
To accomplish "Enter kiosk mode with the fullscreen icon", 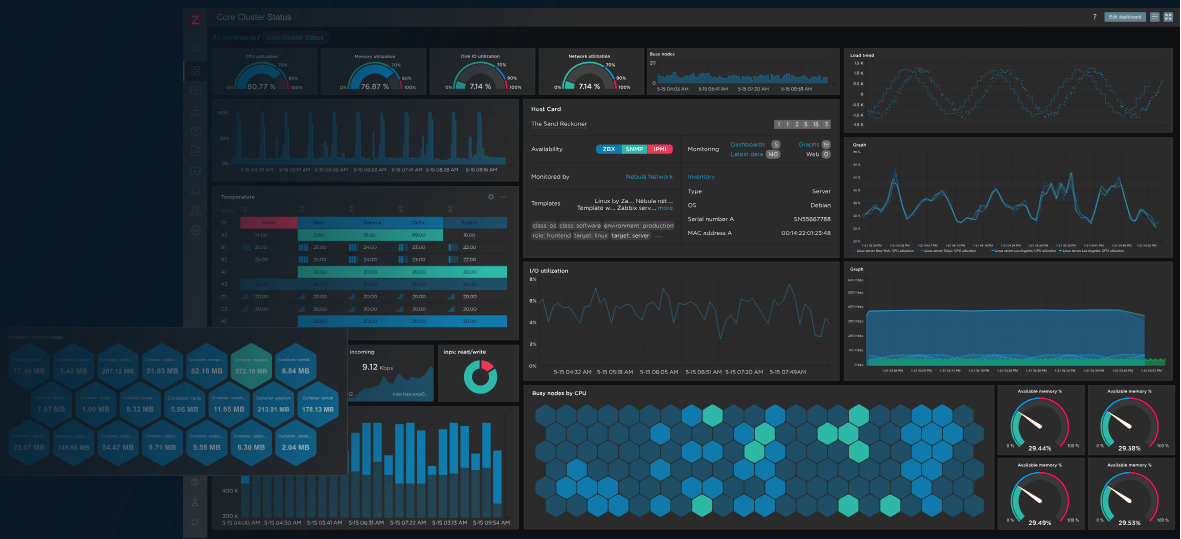I will pos(1168,17).
